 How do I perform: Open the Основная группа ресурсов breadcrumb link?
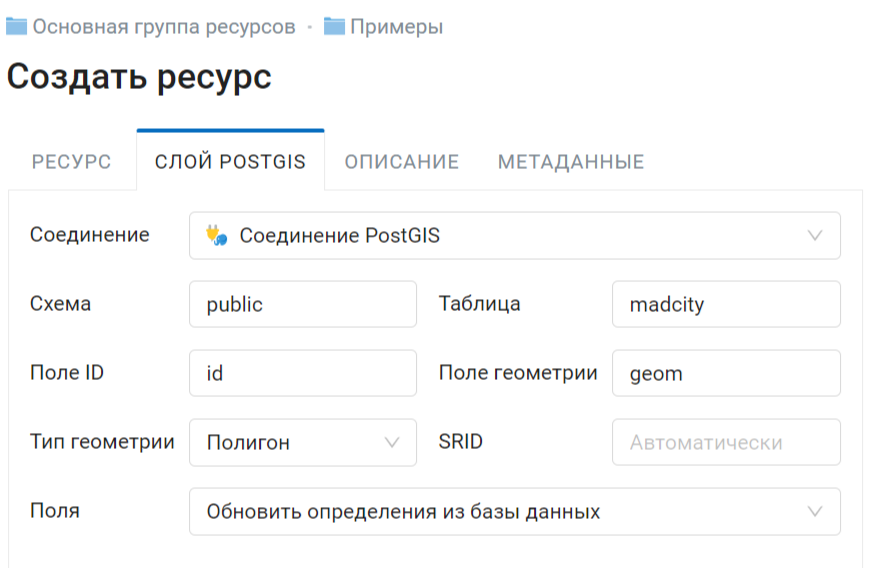[164, 26]
